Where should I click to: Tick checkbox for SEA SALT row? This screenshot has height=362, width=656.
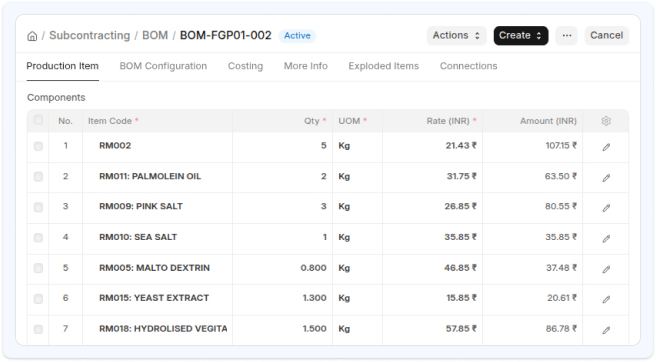38,238
